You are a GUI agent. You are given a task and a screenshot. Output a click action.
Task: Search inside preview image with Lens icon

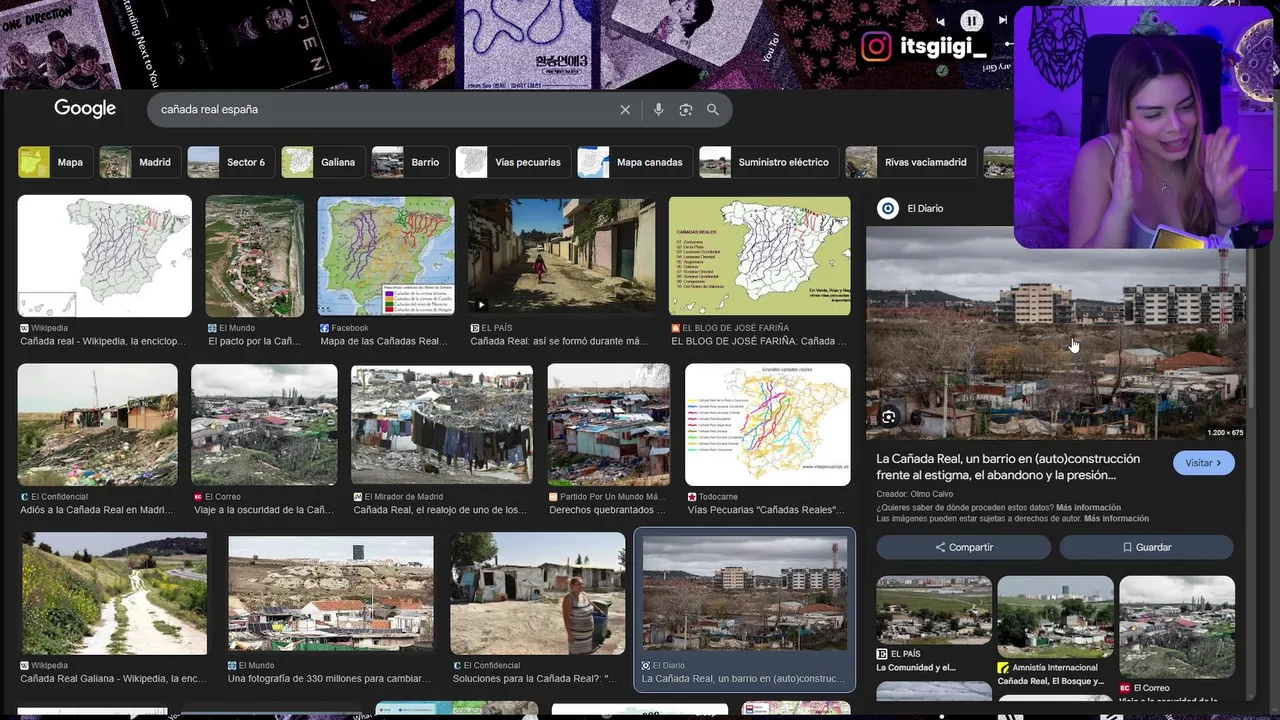point(889,417)
